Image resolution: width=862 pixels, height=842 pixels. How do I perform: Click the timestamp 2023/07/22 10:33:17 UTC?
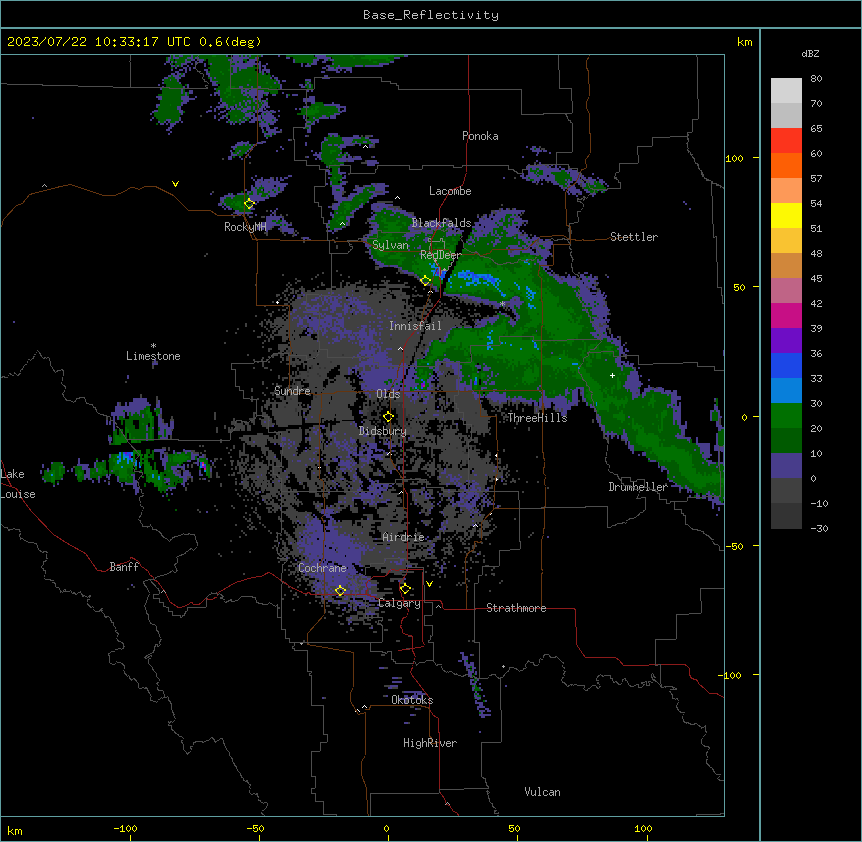98,42
